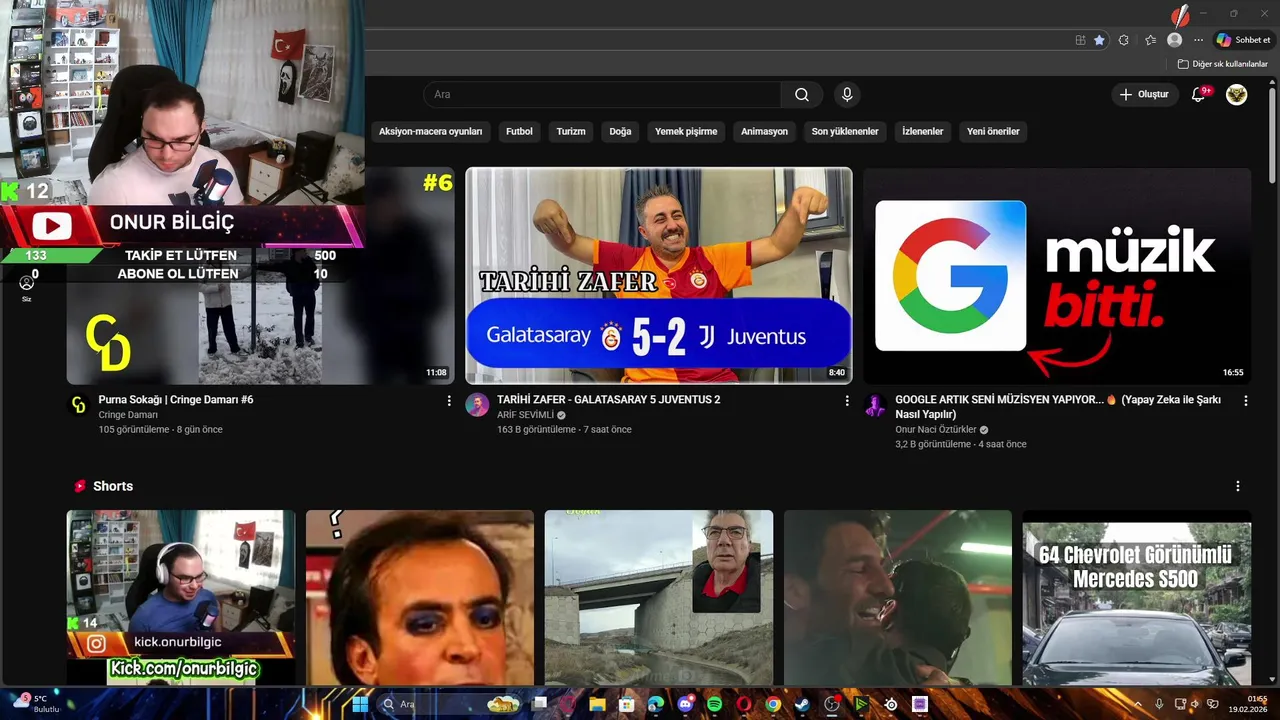Open the Galatasaray 5-2 Juventus video thumbnail

coord(659,276)
